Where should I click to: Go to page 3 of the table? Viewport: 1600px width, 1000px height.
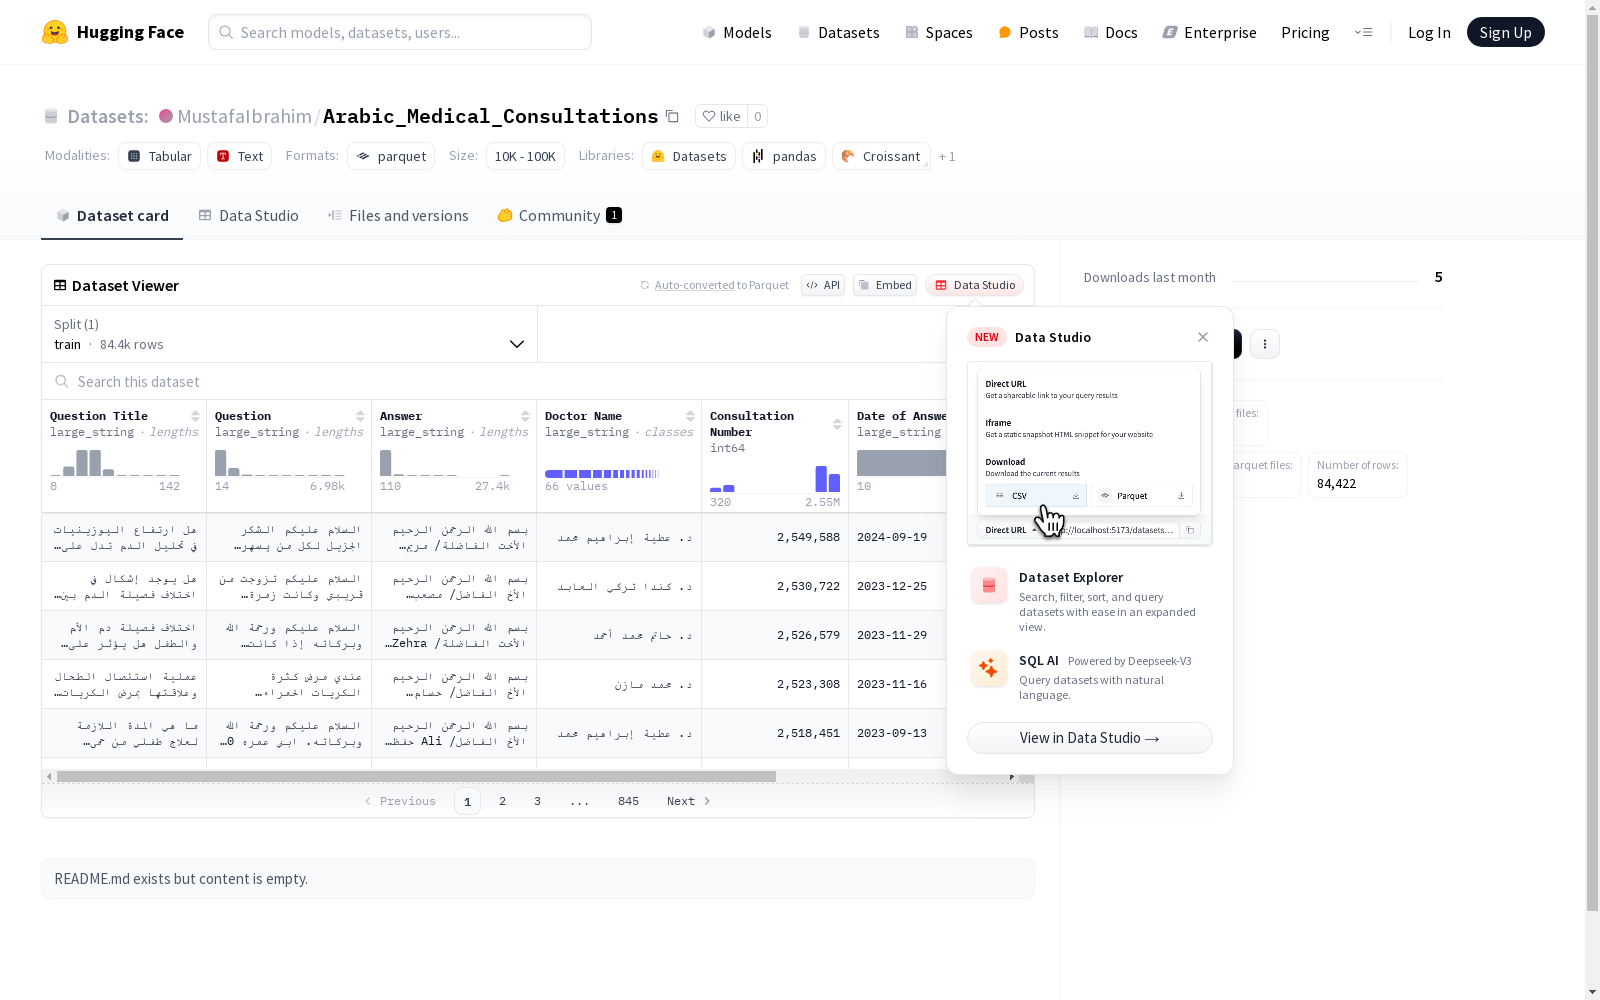(537, 801)
